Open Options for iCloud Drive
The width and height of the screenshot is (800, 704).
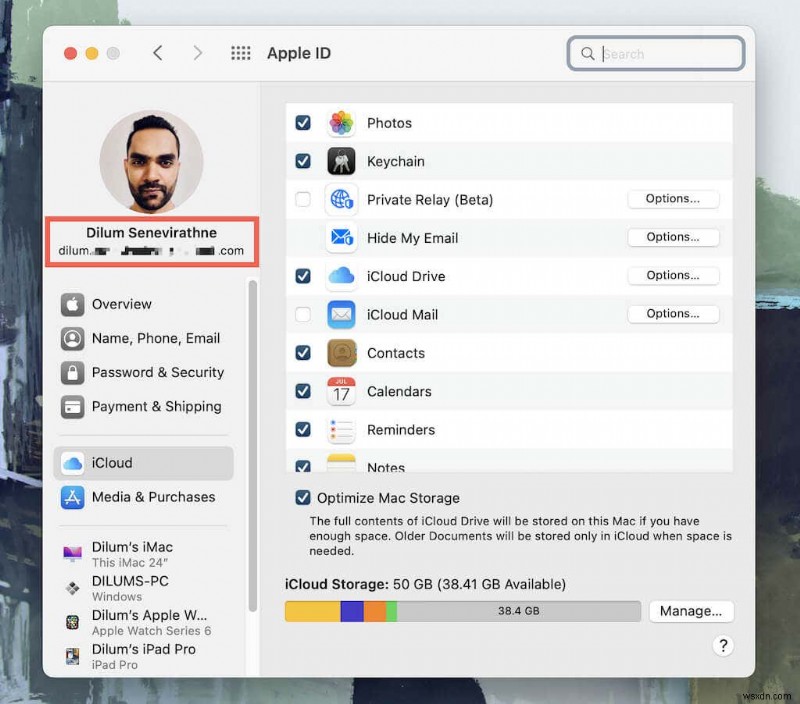point(673,275)
